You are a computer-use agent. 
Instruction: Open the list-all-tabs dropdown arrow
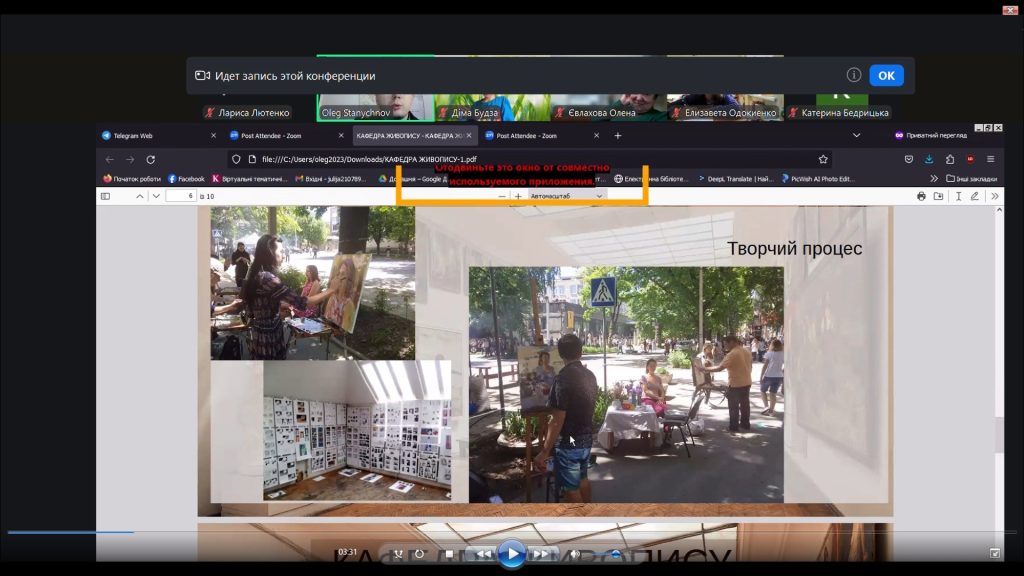pyautogui.click(x=856, y=135)
